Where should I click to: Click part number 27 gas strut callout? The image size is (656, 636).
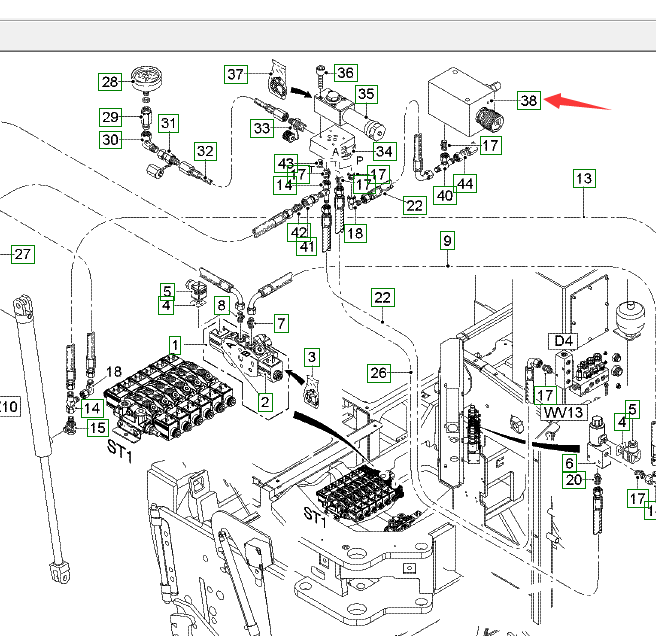(x=22, y=254)
